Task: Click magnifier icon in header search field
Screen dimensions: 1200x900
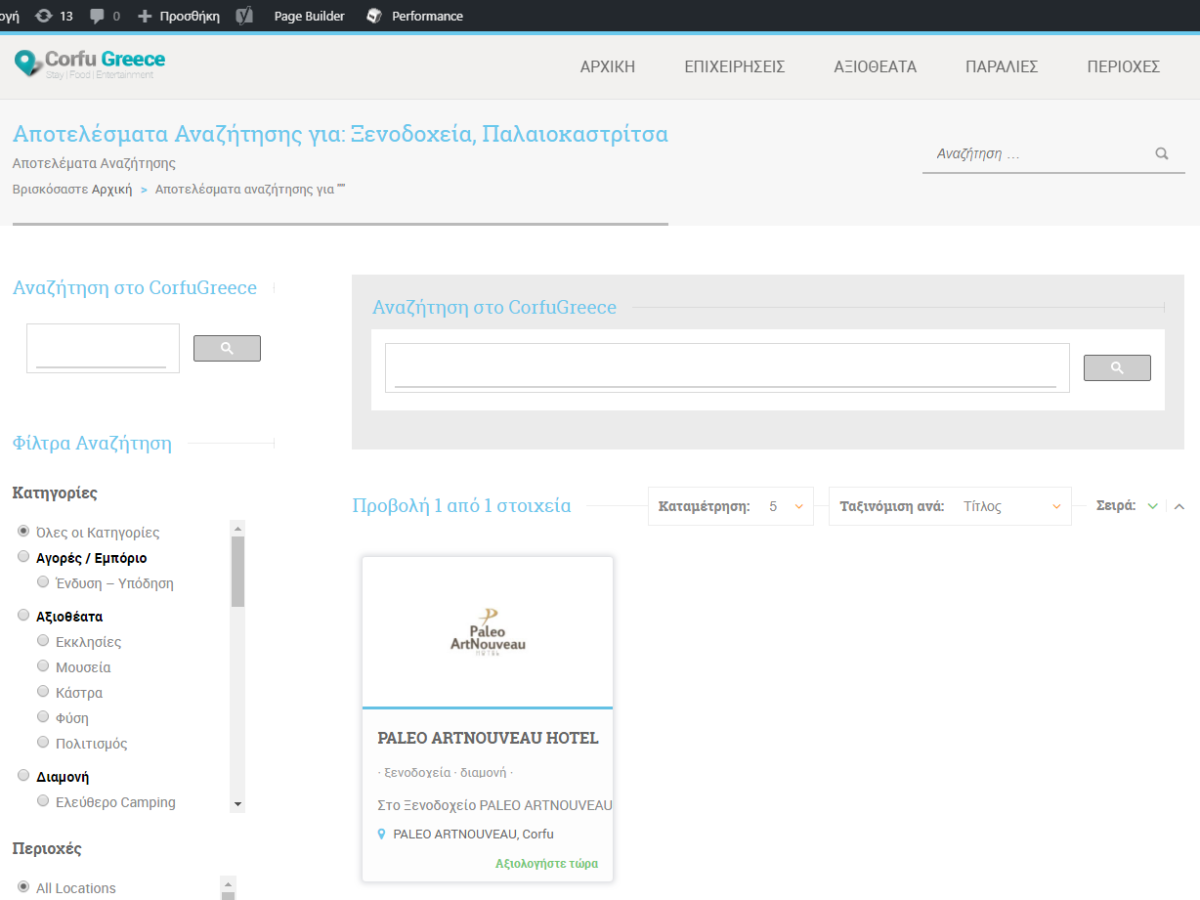Action: [x=1161, y=154]
